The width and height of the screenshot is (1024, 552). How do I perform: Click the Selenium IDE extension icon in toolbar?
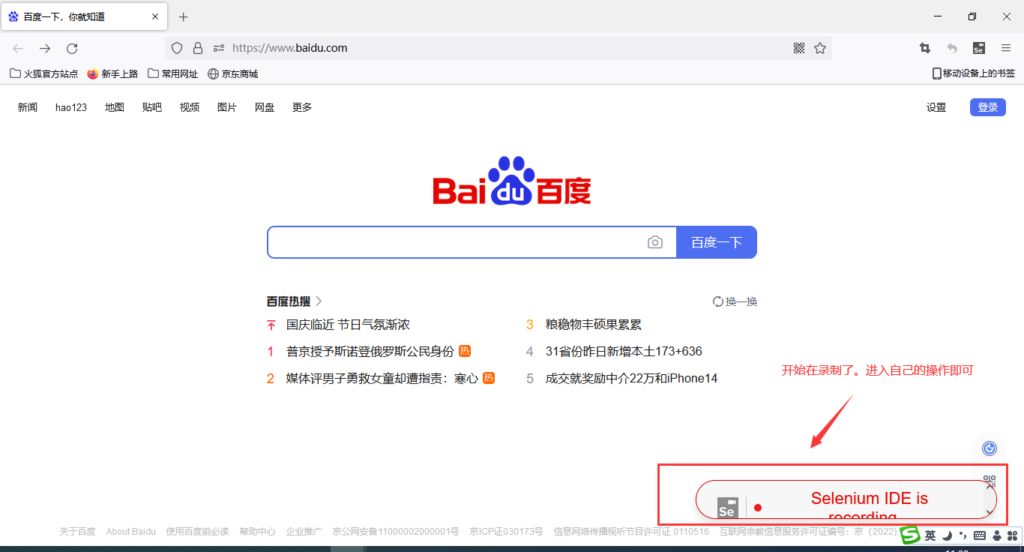click(x=979, y=48)
